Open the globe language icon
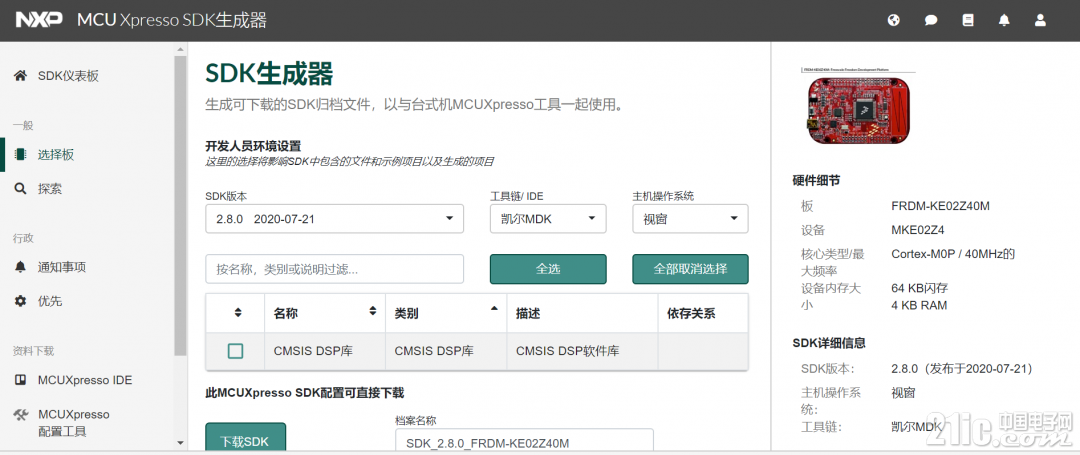1080x455 pixels. click(894, 21)
